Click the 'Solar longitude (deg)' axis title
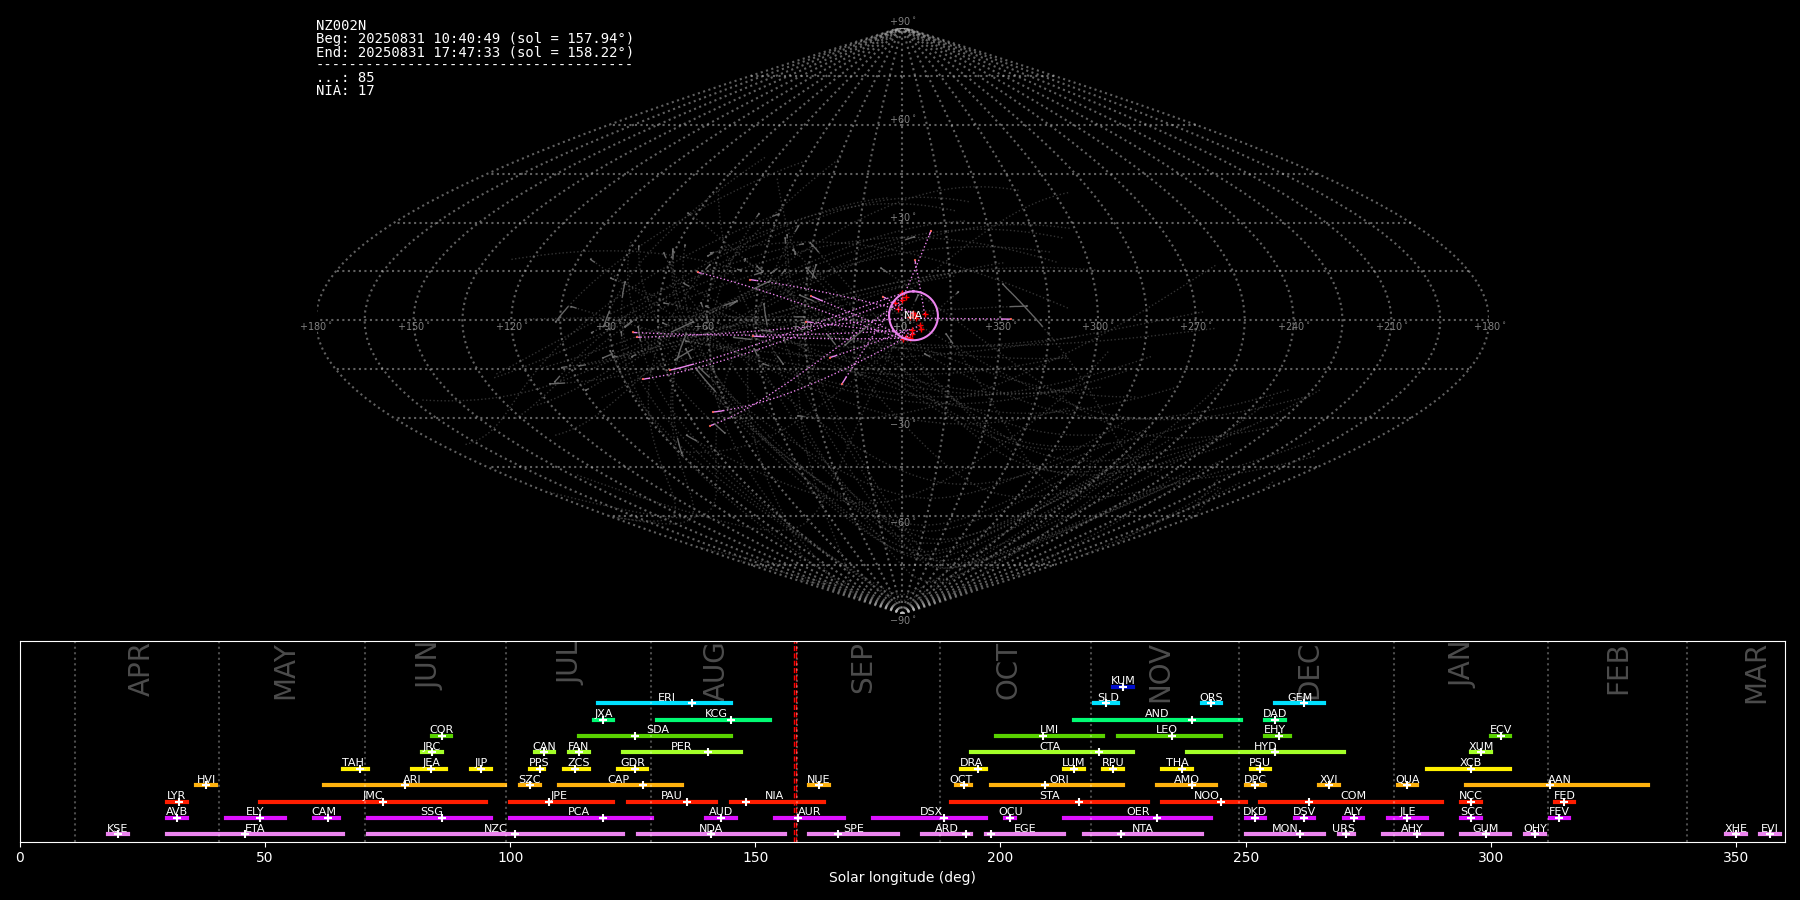This screenshot has width=1800, height=900. (902, 878)
